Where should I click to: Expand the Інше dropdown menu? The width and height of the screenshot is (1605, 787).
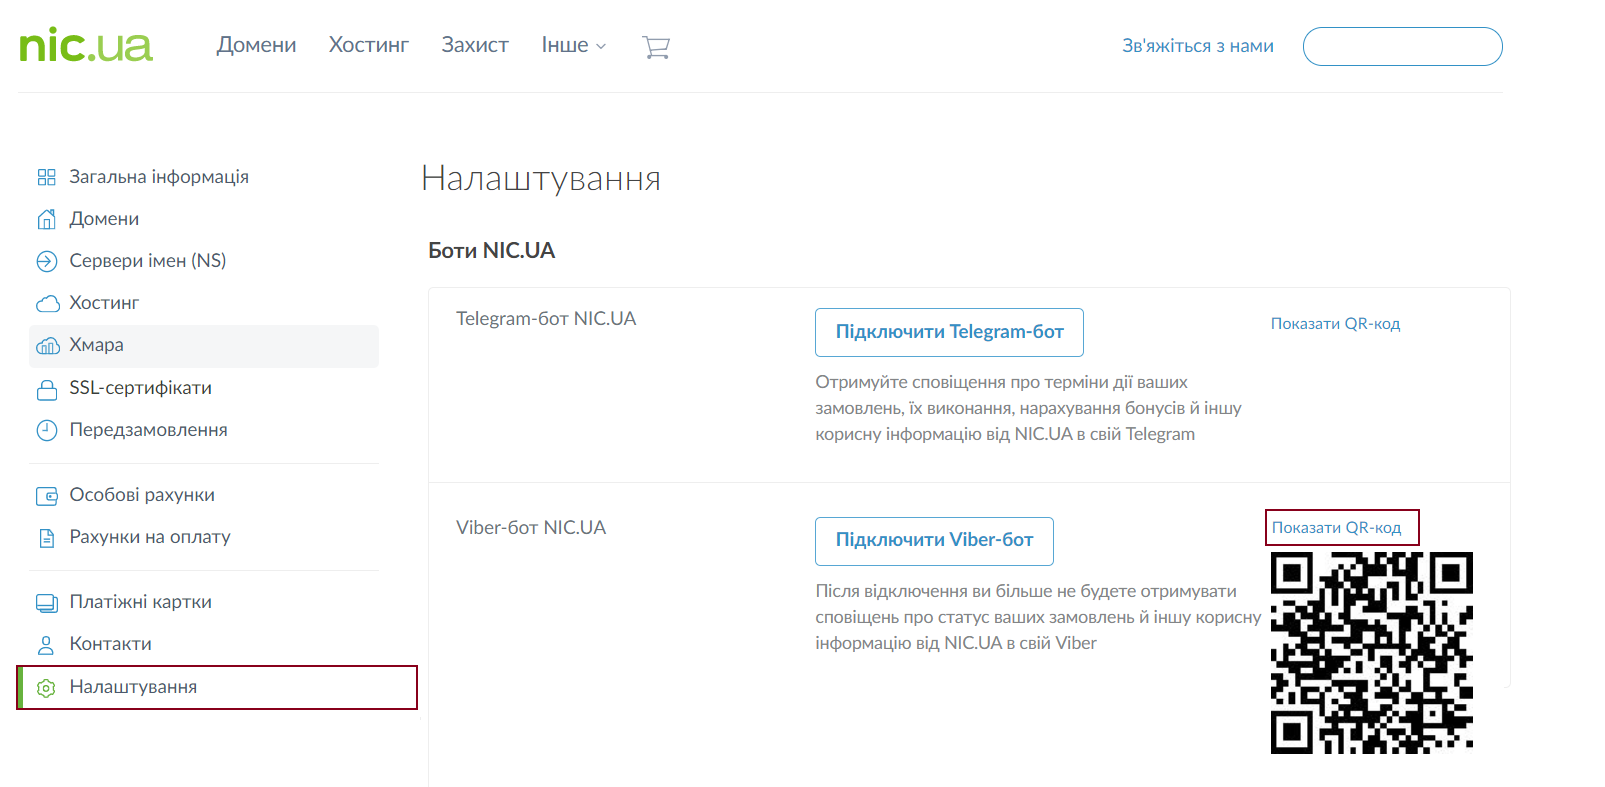573,46
